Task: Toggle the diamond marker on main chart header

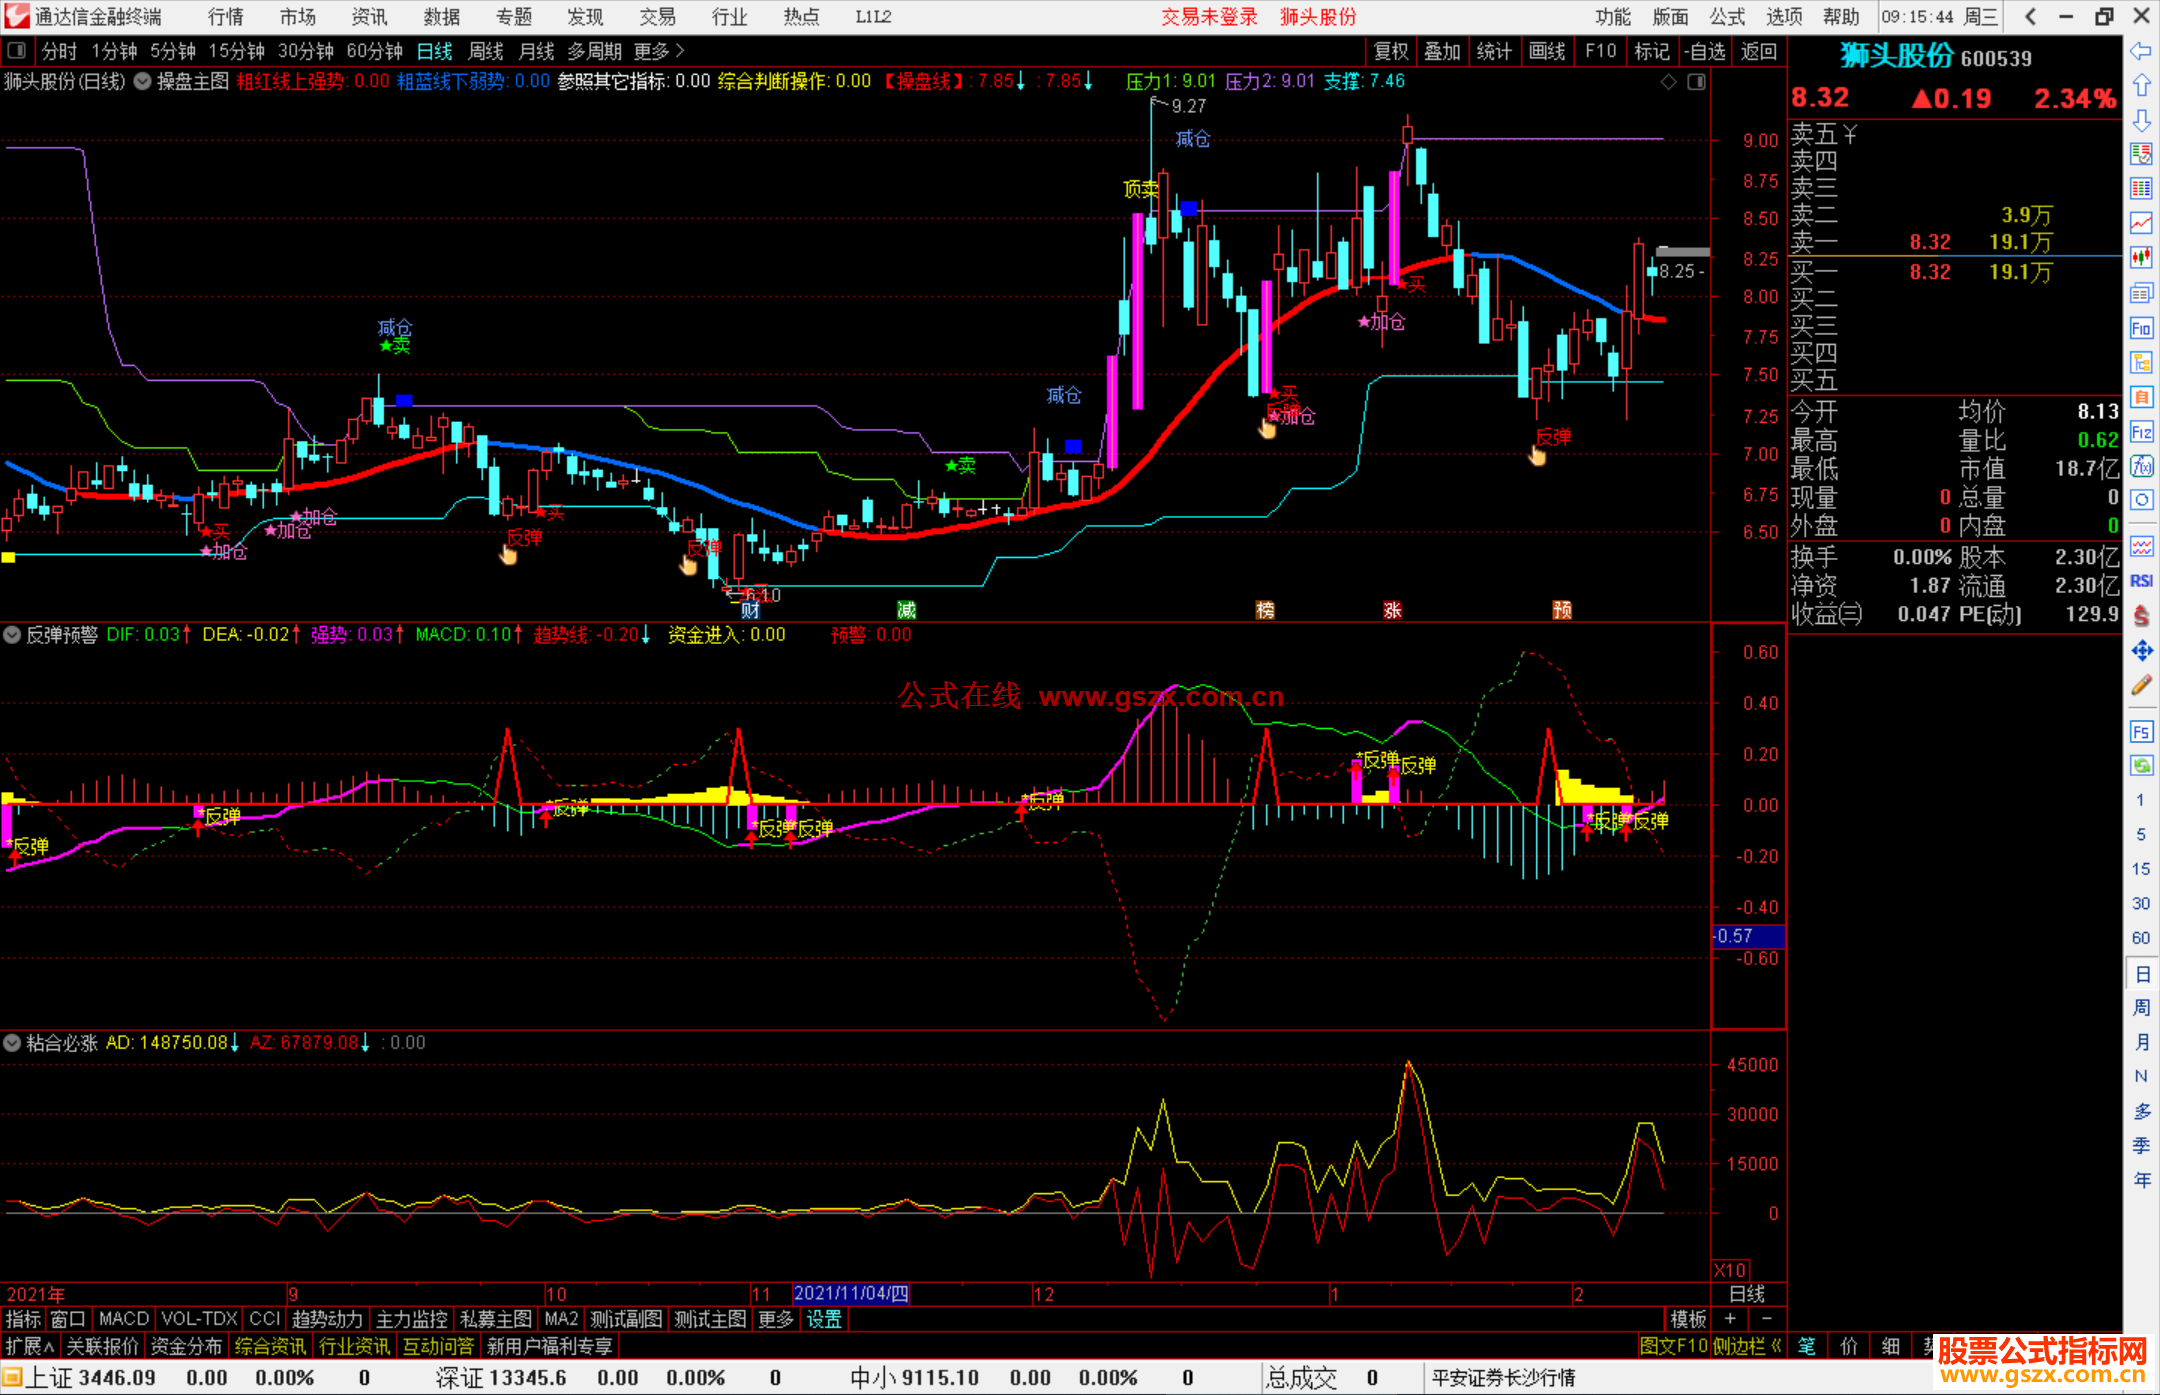Action: 1668,82
